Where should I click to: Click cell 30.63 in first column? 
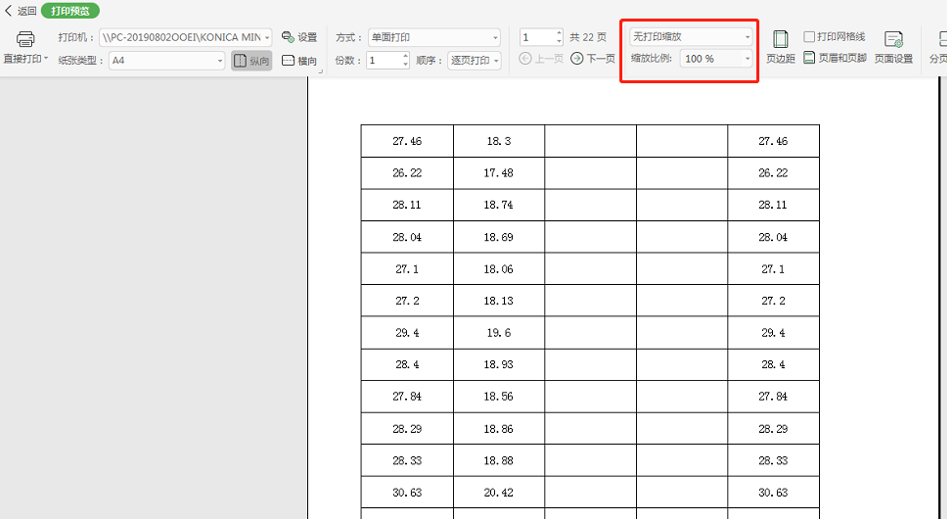407,493
